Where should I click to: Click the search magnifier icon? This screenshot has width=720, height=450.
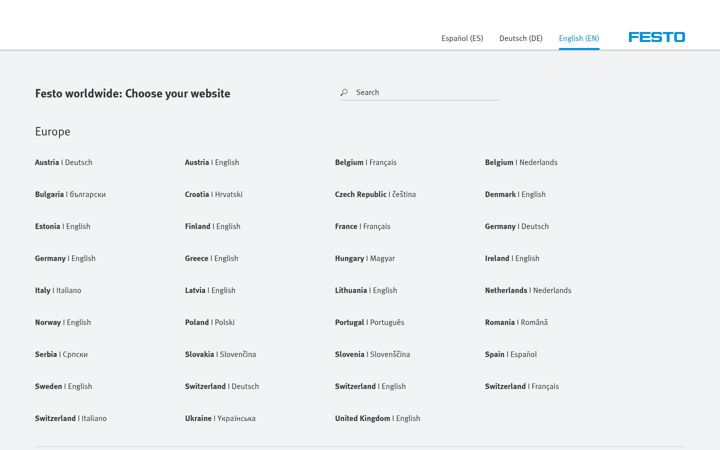(344, 92)
